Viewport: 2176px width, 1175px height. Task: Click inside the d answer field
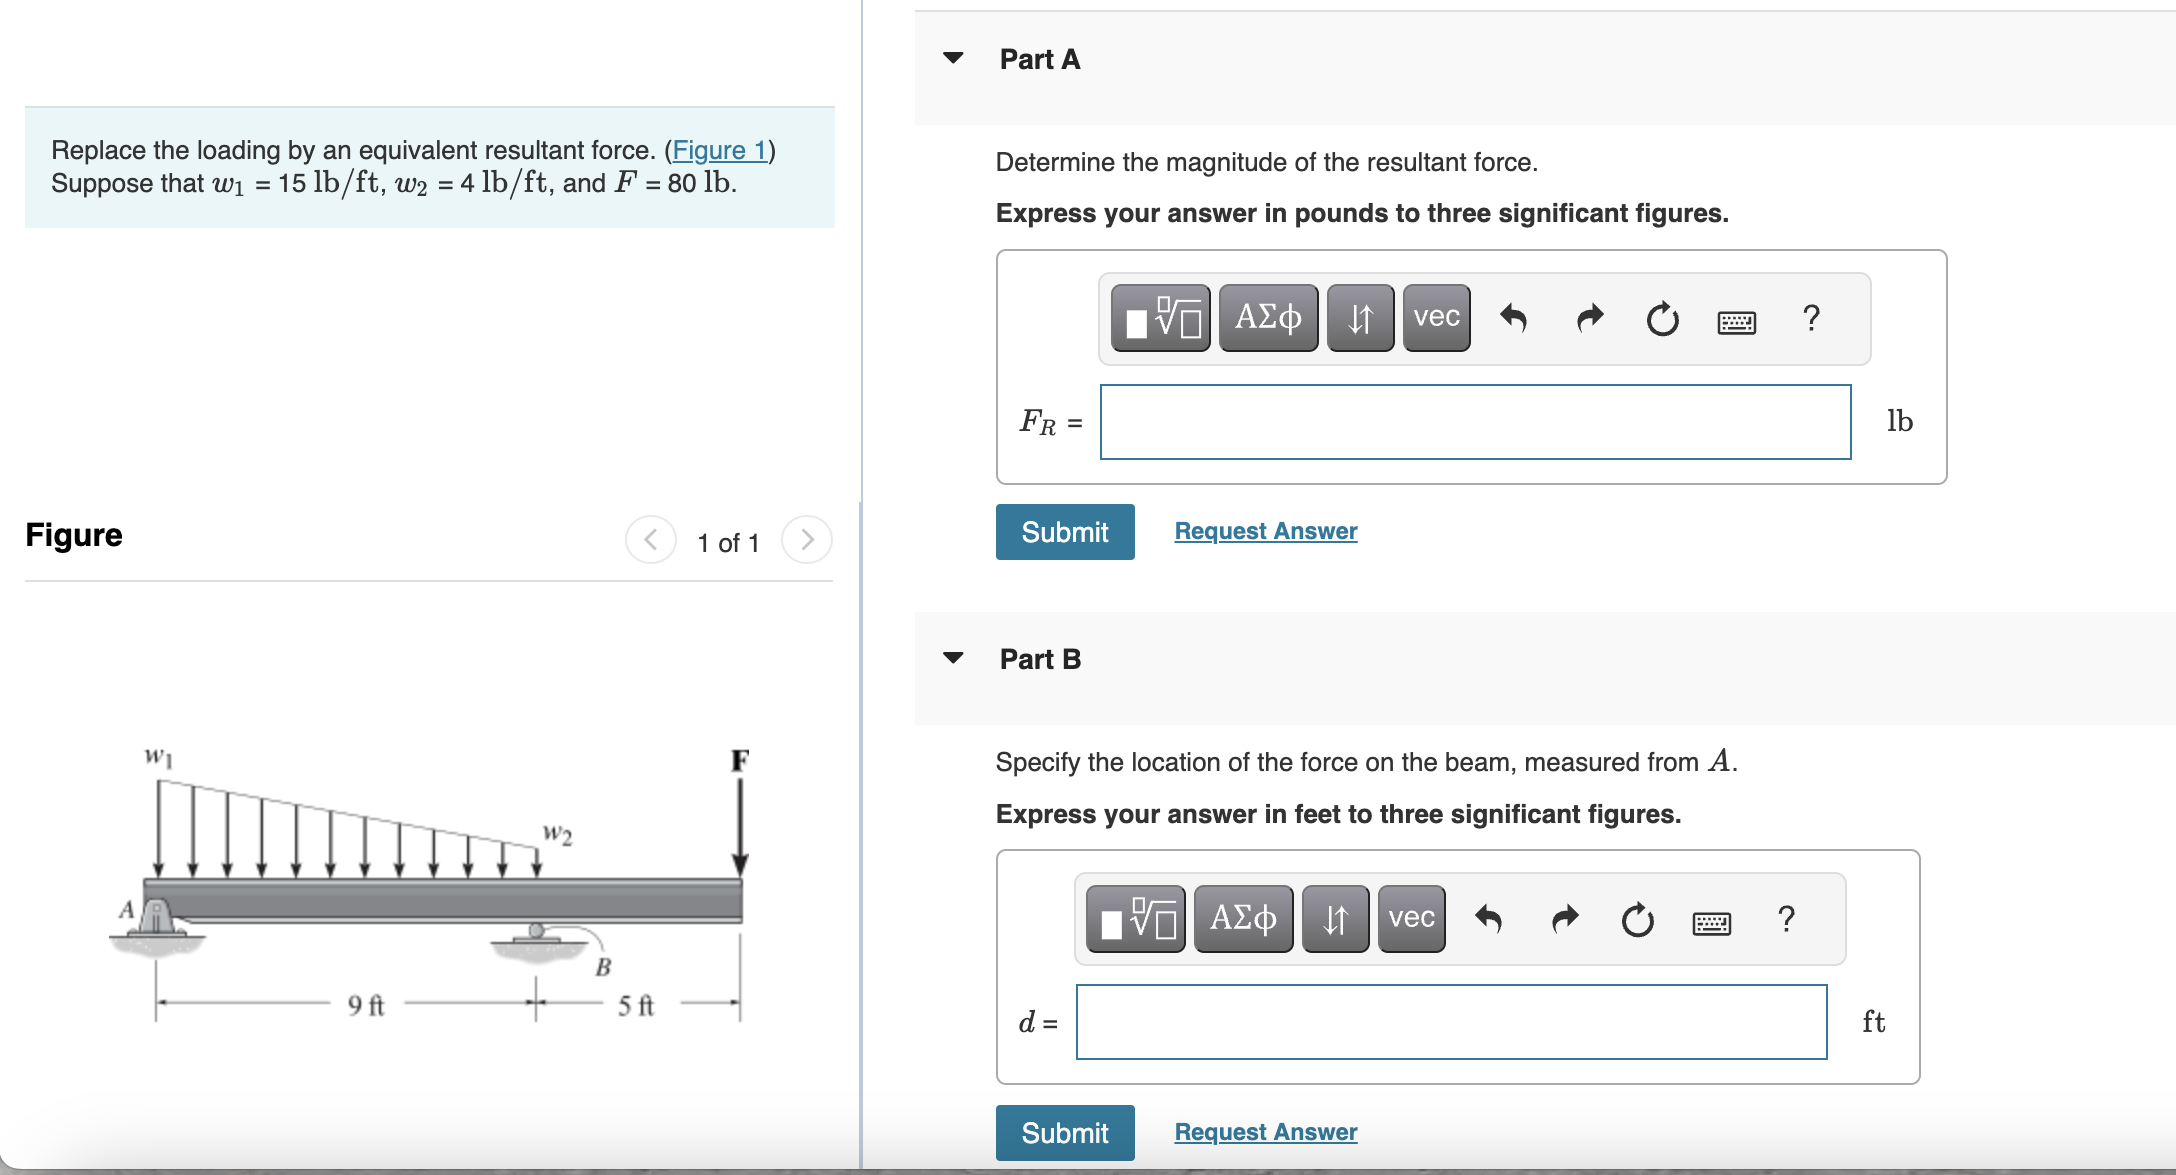(1450, 1021)
